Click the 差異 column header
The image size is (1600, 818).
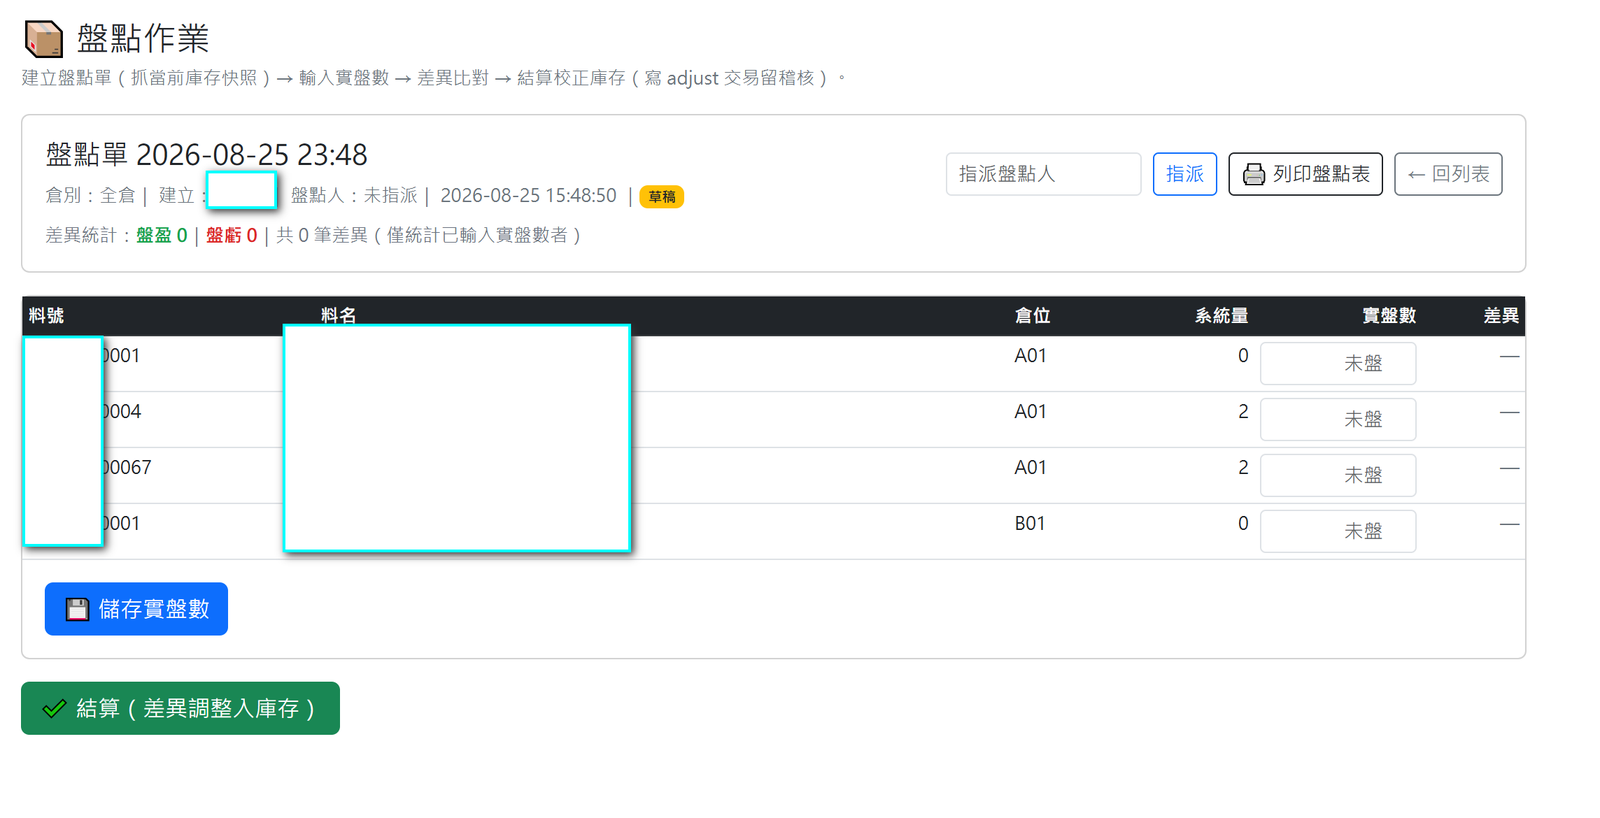[1501, 316]
